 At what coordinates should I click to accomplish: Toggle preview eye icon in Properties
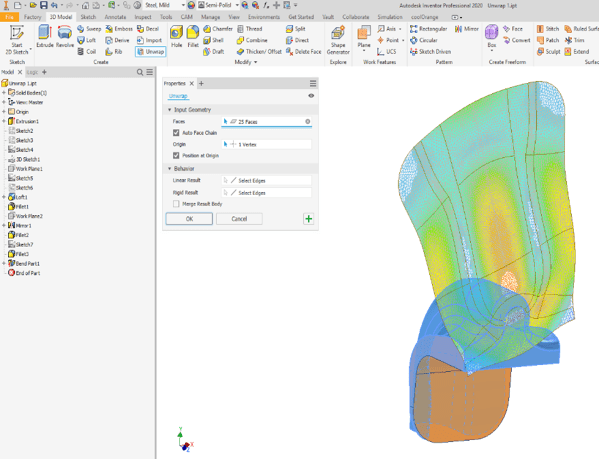(x=311, y=96)
